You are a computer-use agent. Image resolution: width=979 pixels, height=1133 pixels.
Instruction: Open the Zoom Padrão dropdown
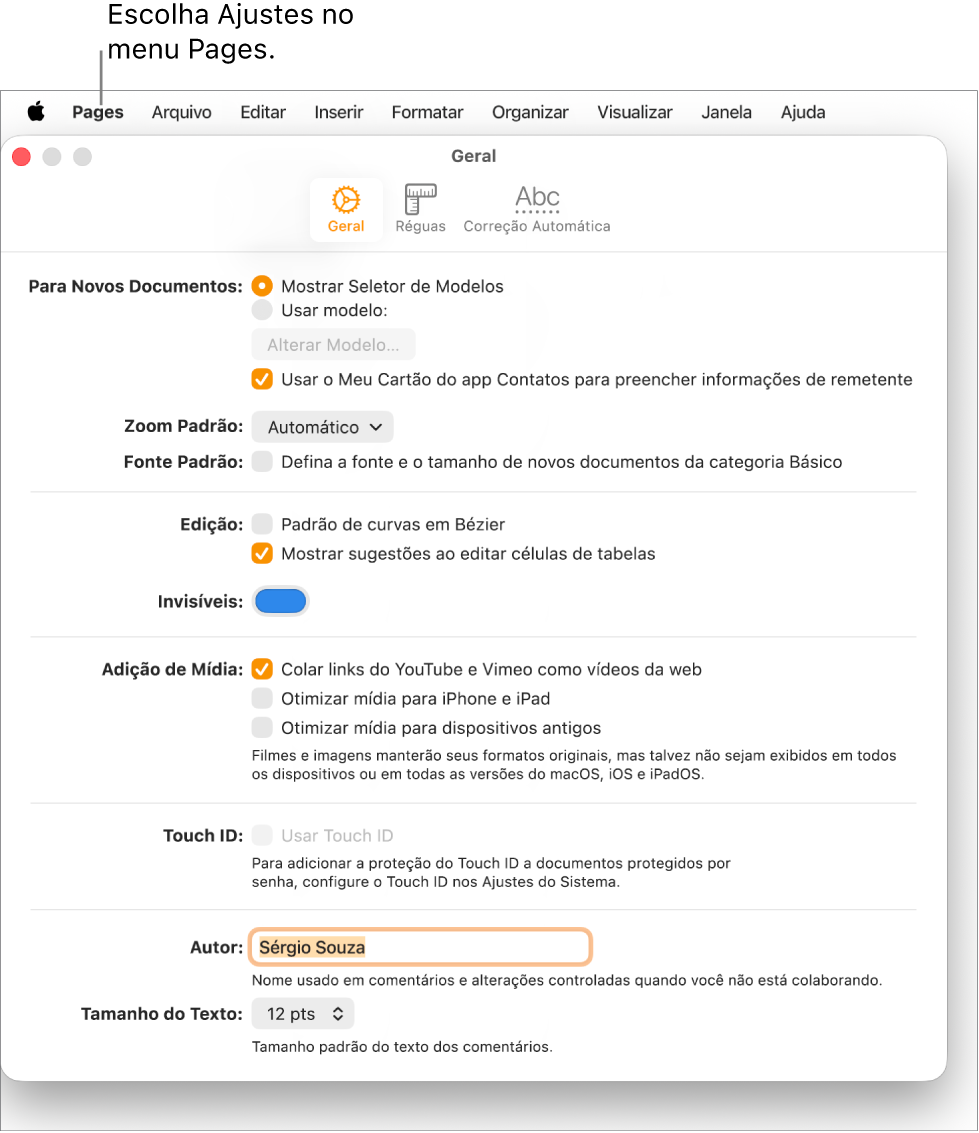pos(322,426)
